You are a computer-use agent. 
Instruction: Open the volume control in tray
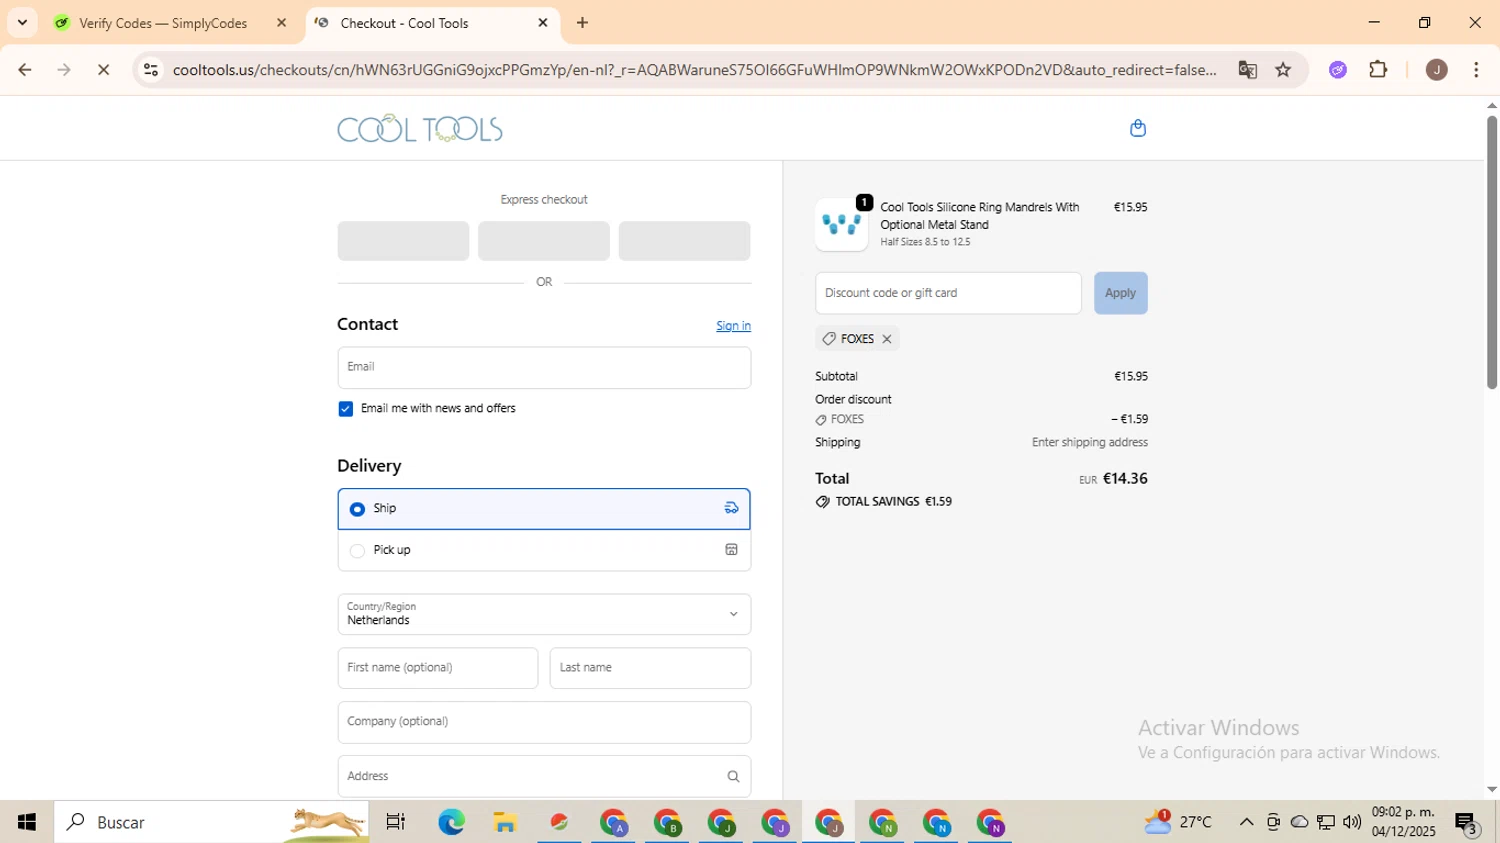pyautogui.click(x=1352, y=822)
